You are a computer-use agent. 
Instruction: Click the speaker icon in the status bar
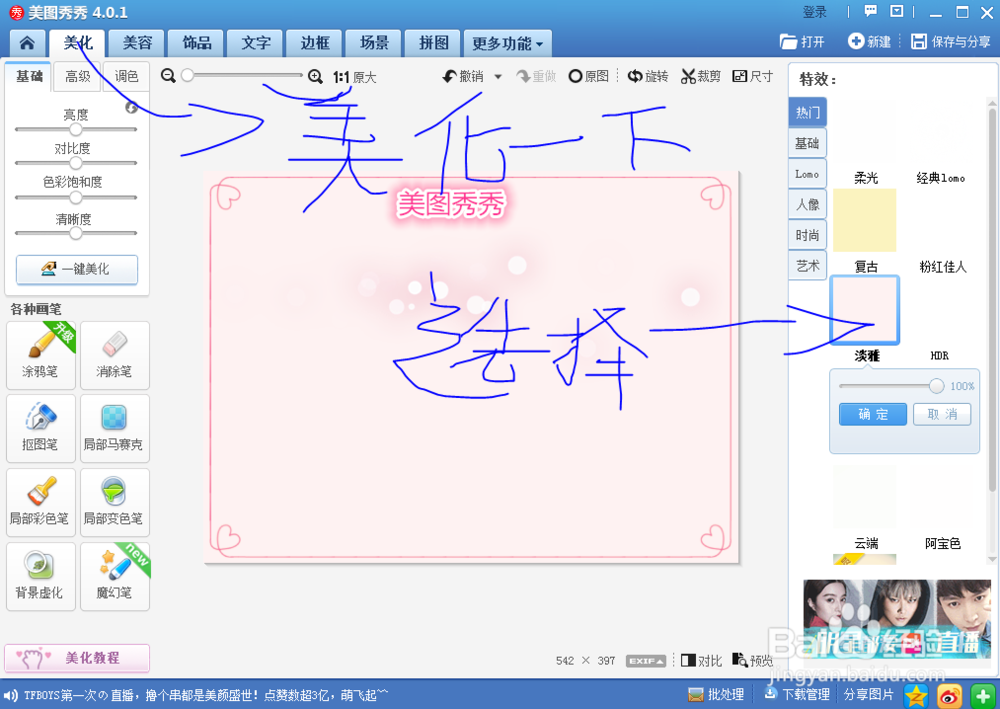pyautogui.click(x=10, y=696)
